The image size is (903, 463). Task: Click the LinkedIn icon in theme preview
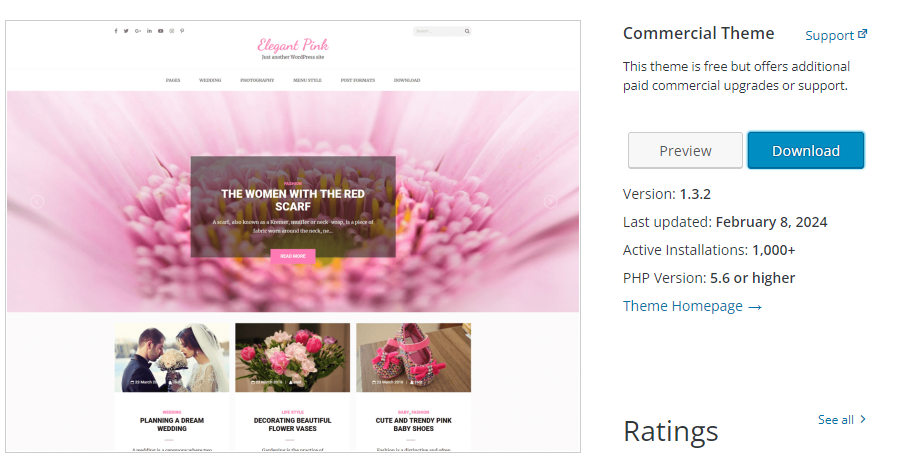149,31
